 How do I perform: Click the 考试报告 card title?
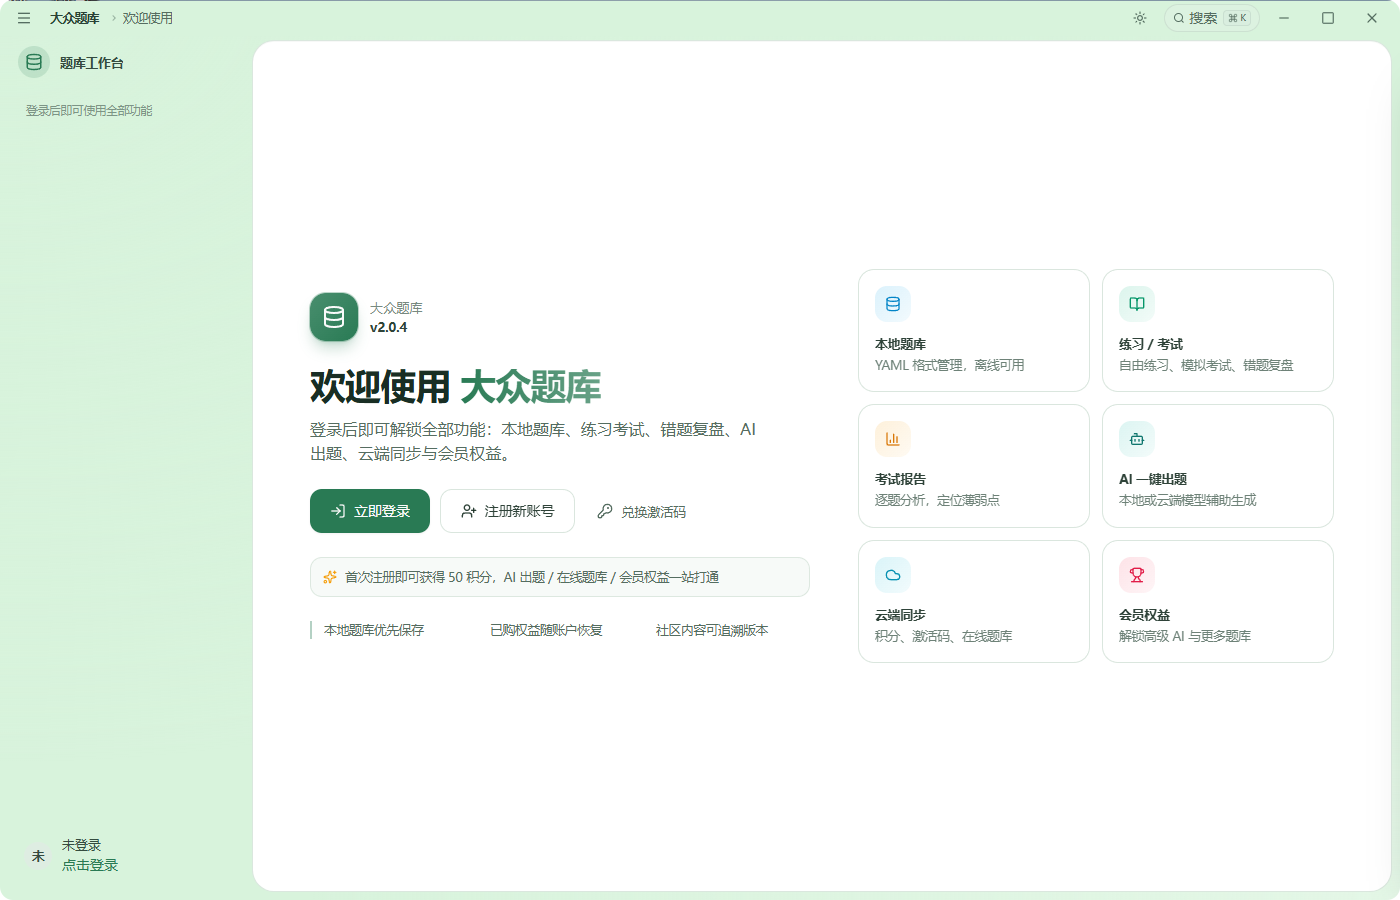pyautogui.click(x=900, y=479)
